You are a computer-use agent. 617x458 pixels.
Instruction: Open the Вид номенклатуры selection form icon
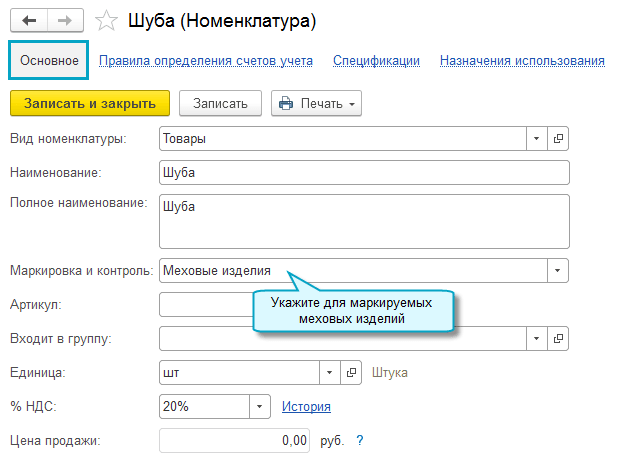[558, 139]
